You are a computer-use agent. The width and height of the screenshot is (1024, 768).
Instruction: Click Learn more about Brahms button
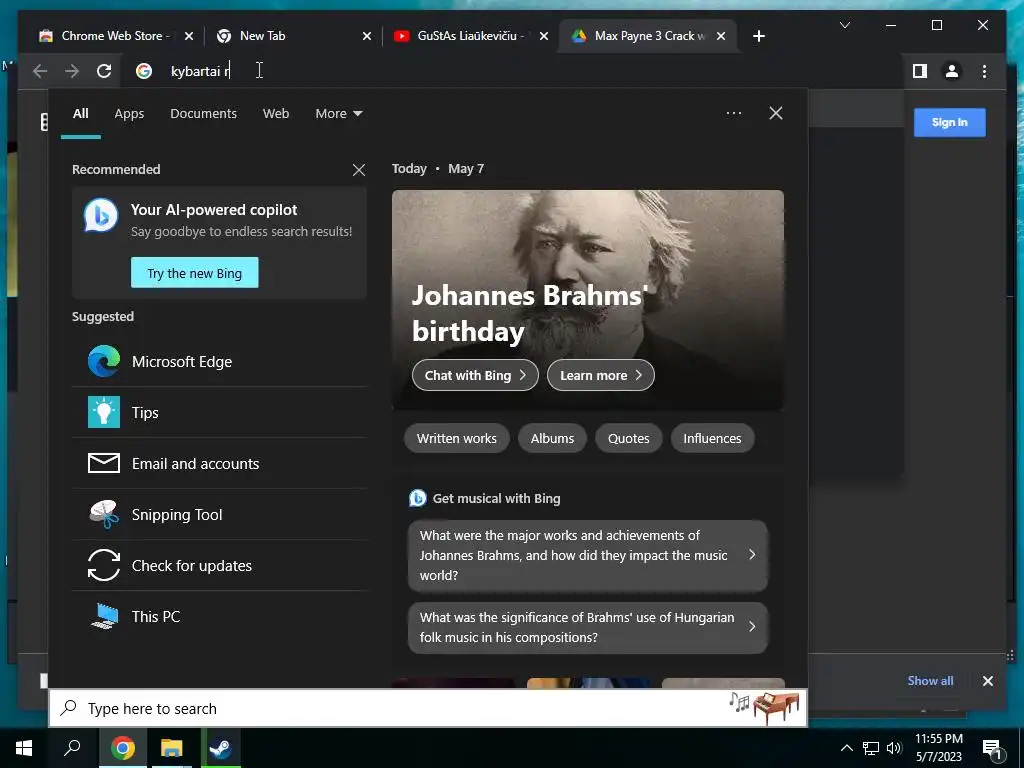(x=601, y=376)
